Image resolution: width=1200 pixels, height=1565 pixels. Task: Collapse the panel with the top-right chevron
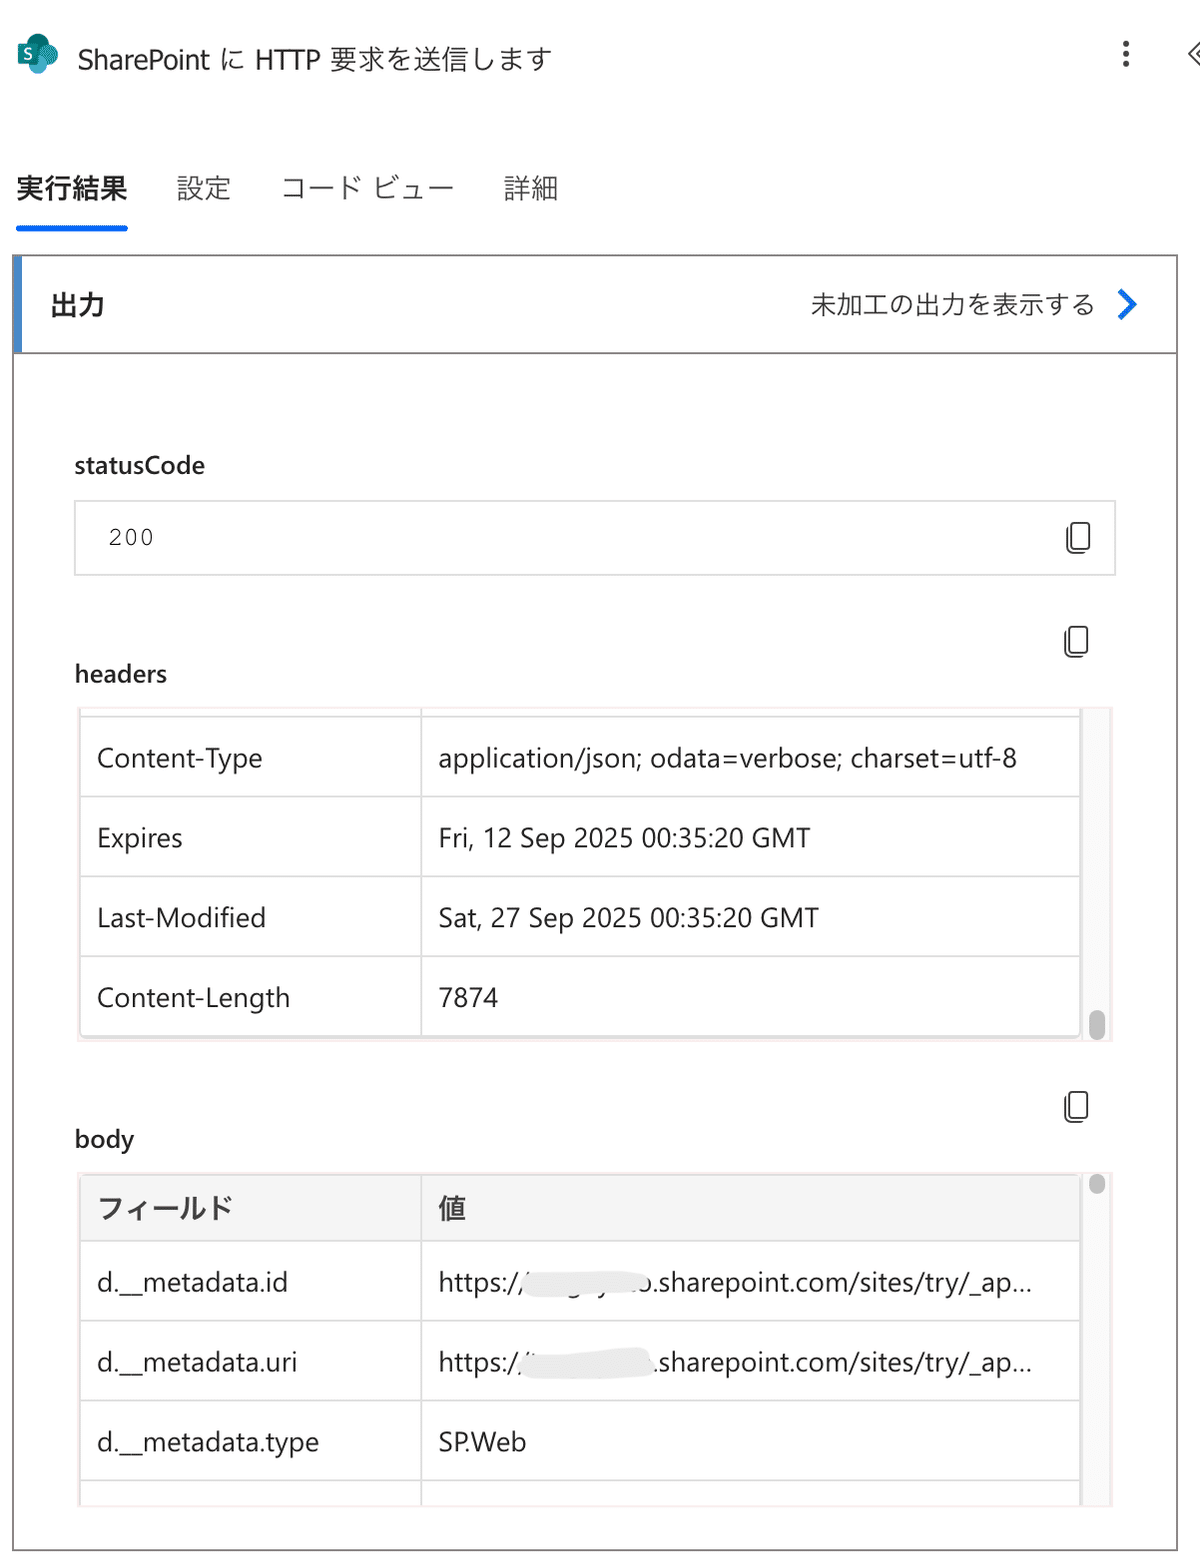(x=1192, y=54)
